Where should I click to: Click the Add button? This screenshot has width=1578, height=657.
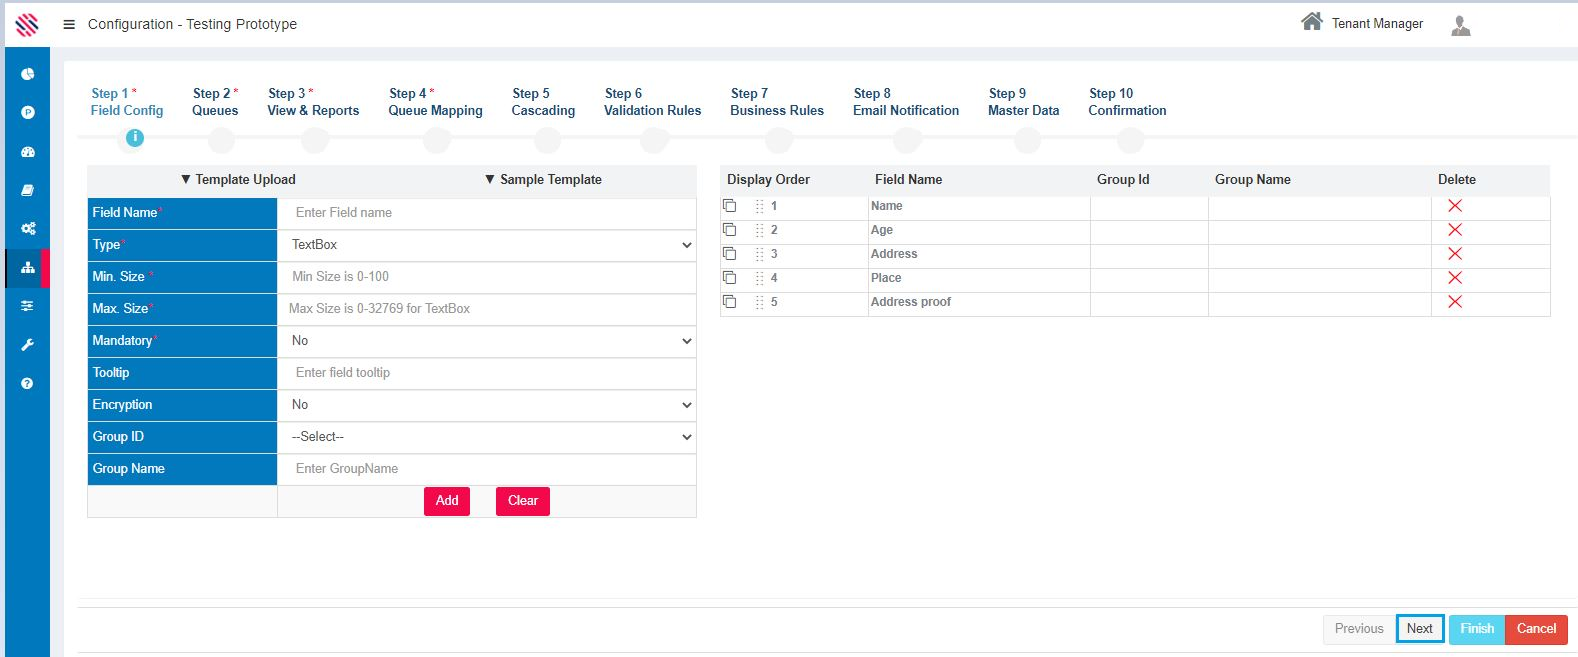point(446,501)
